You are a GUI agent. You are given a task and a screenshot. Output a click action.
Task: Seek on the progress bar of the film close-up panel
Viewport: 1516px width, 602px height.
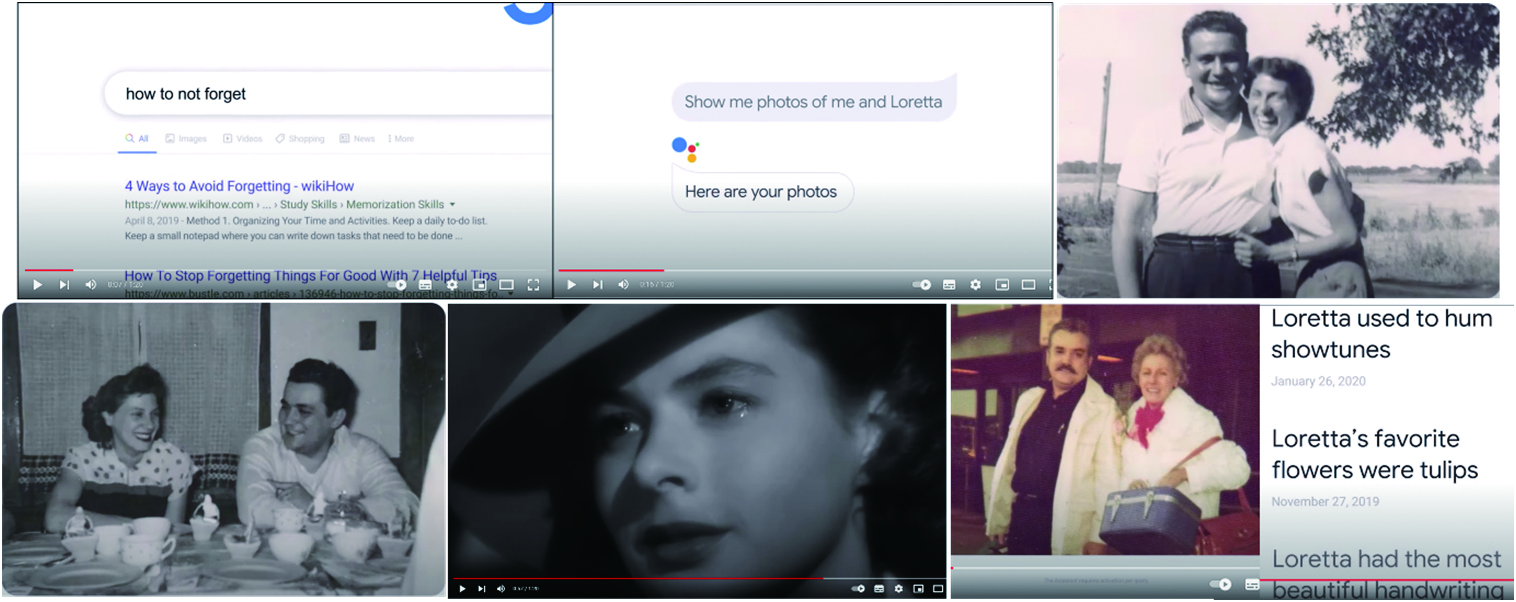click(698, 578)
